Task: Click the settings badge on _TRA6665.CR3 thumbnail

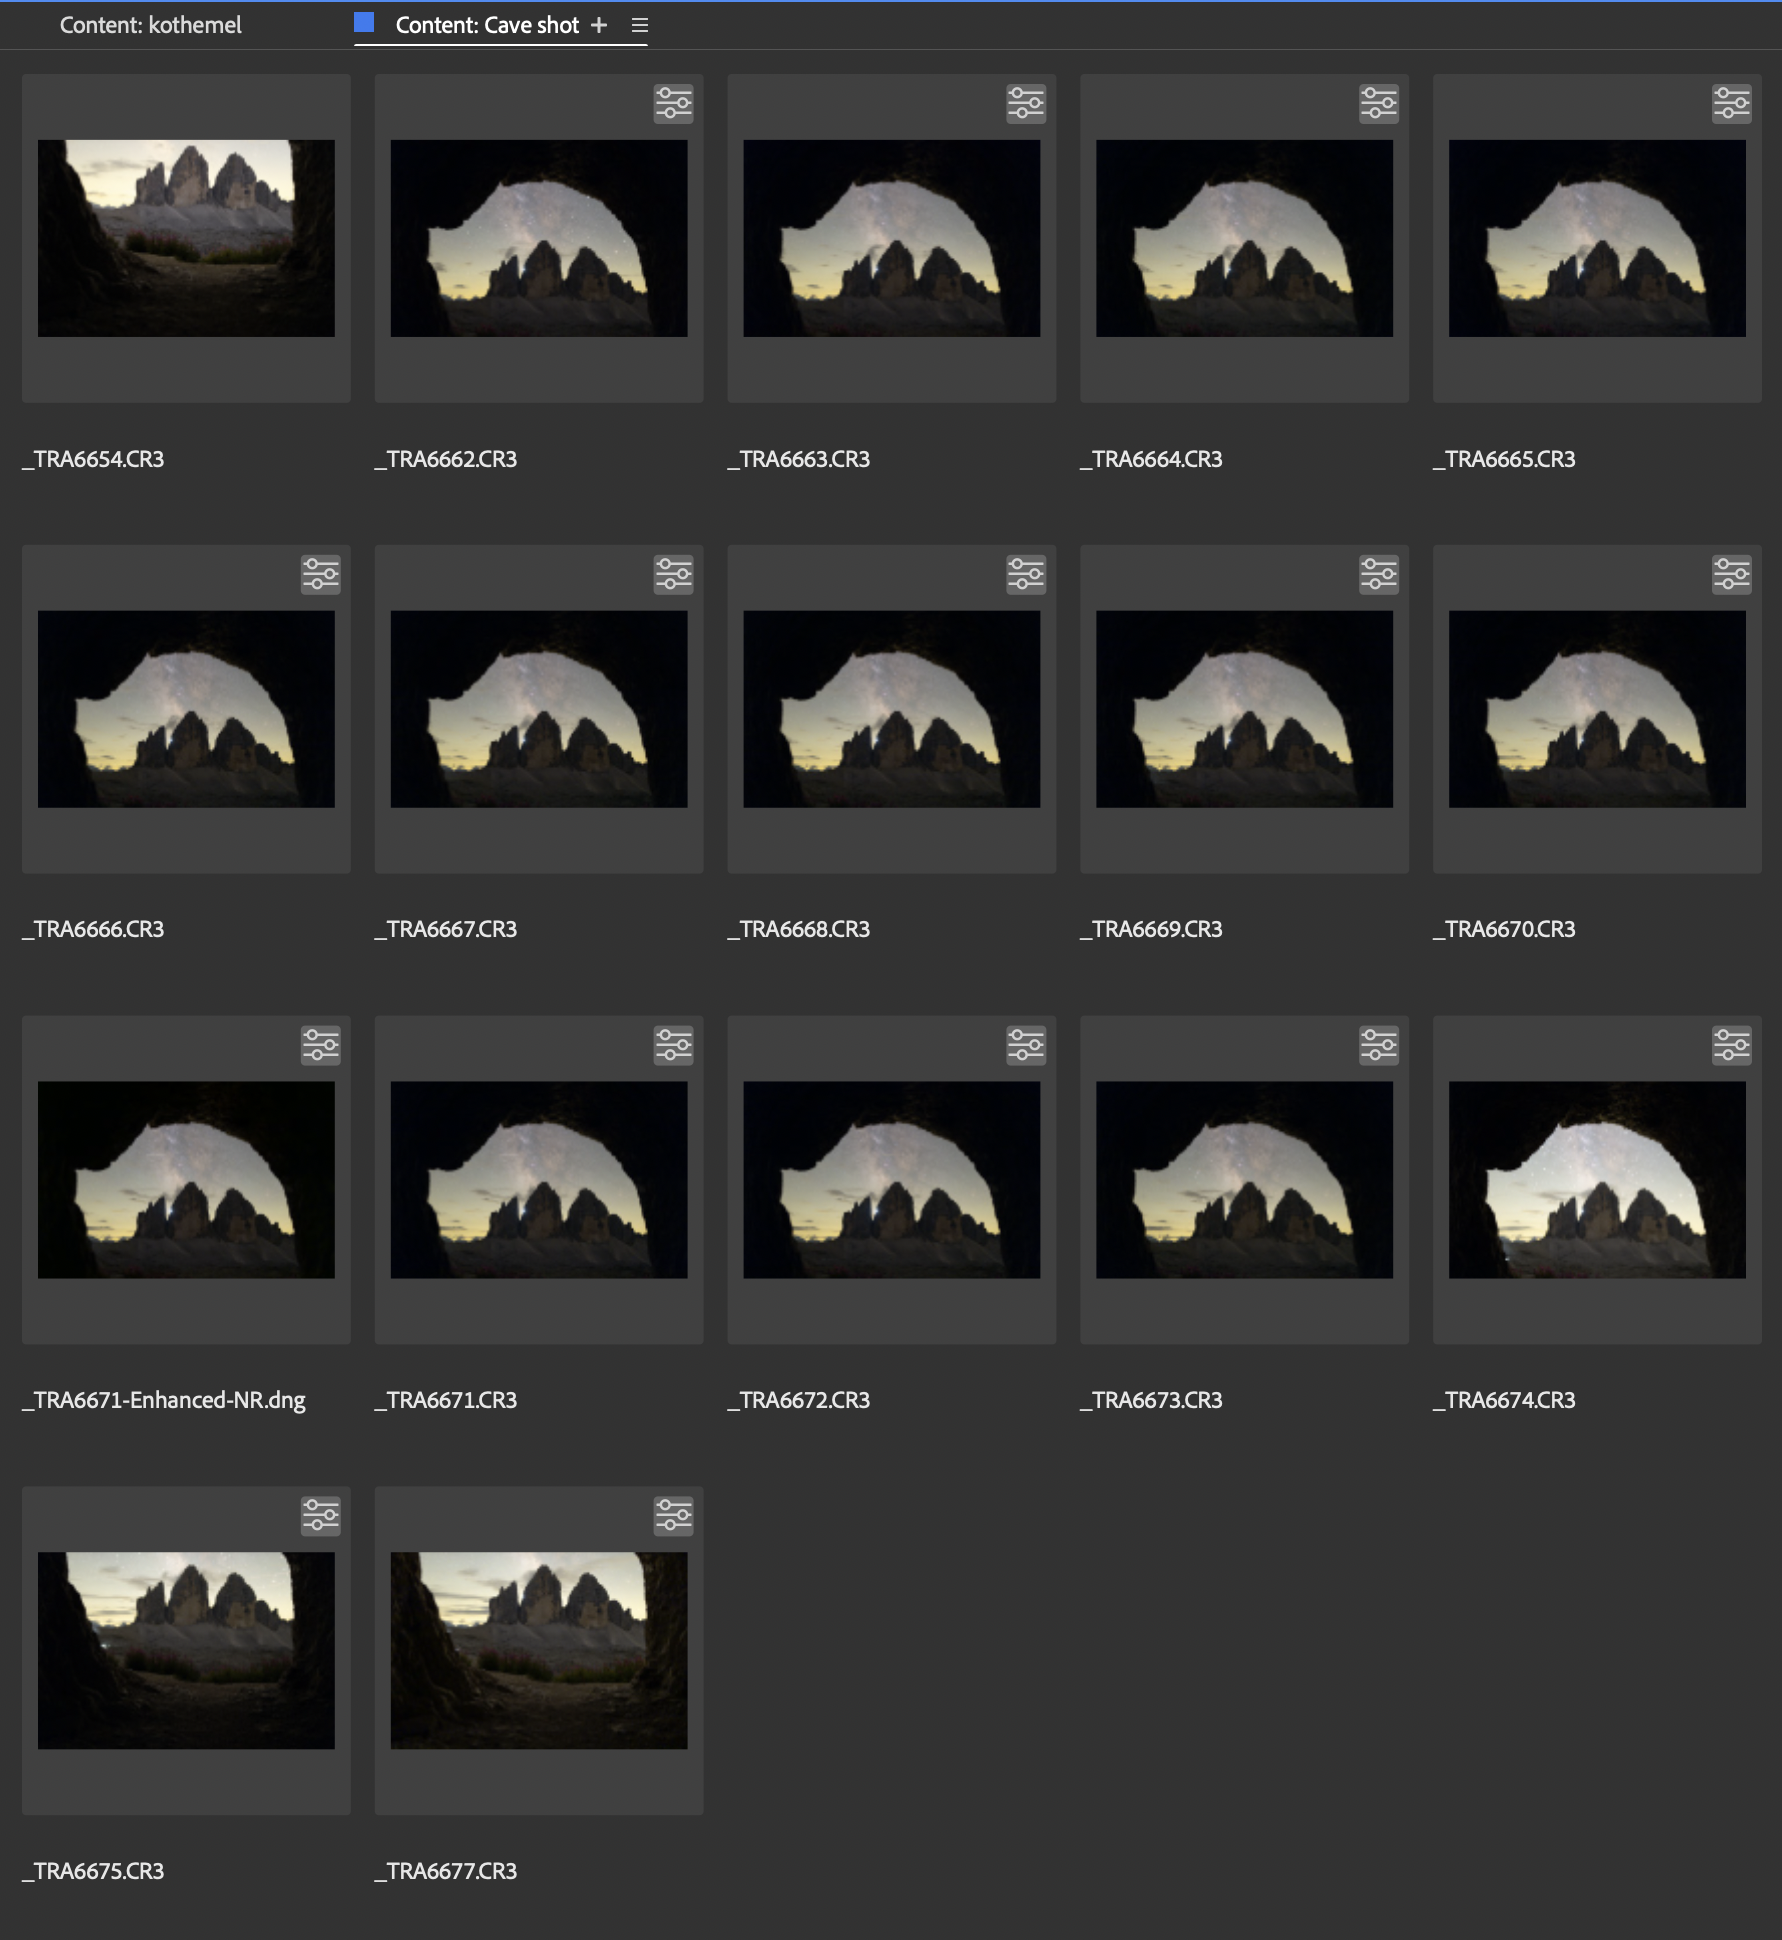Action: [1732, 104]
